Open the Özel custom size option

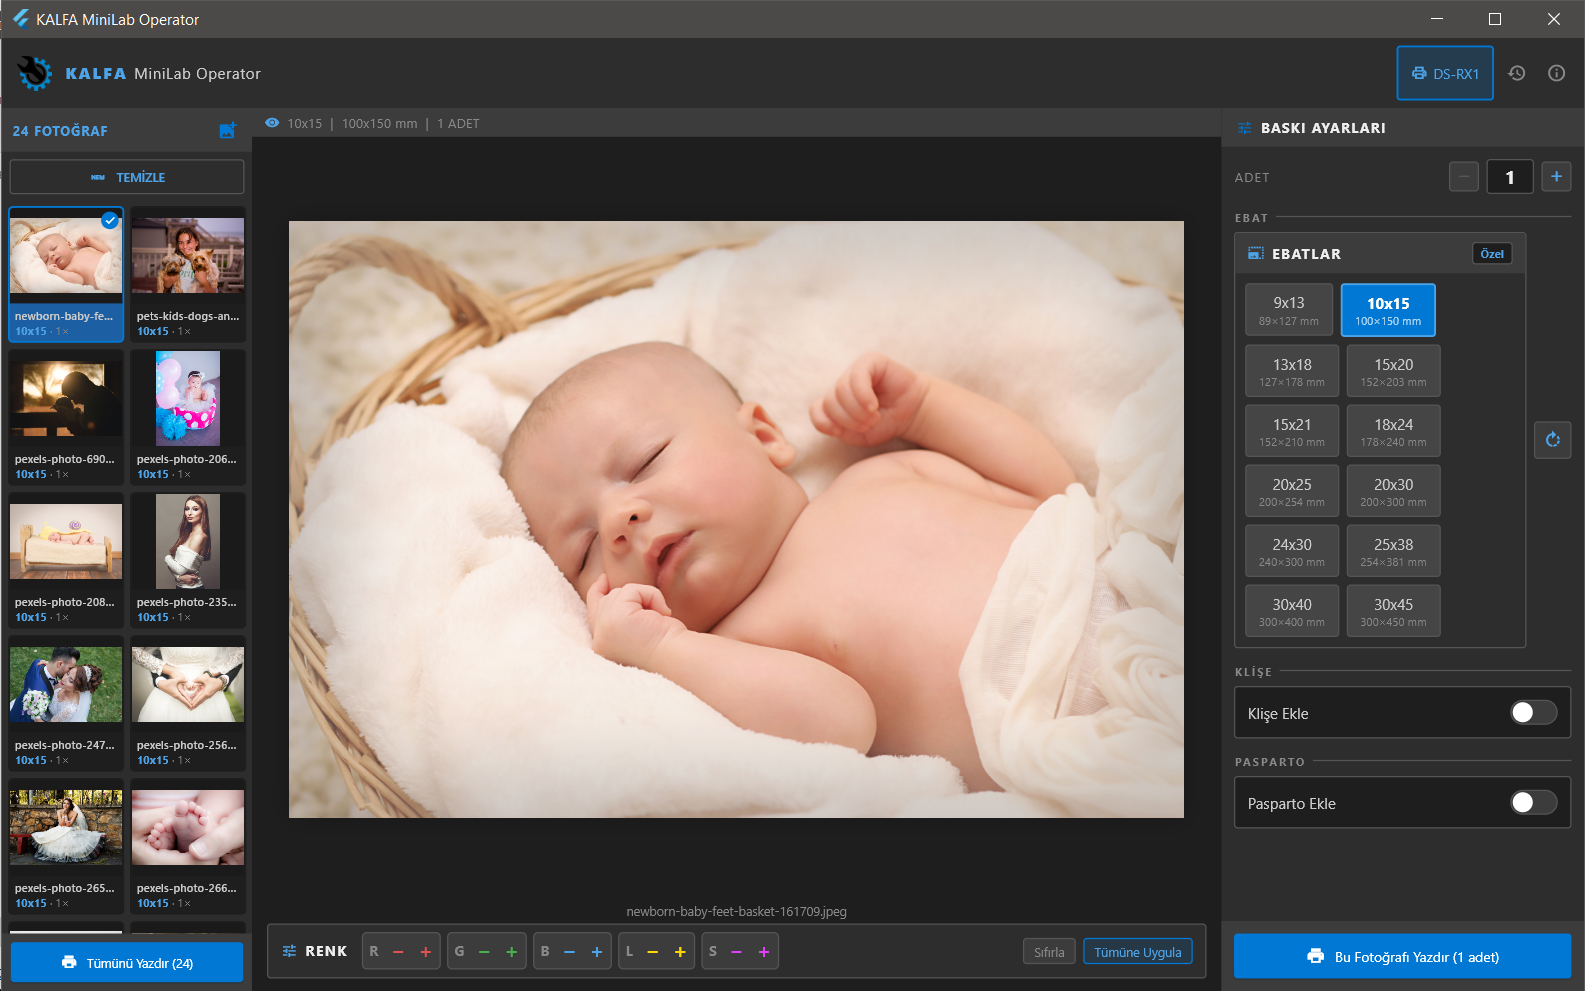(x=1492, y=254)
